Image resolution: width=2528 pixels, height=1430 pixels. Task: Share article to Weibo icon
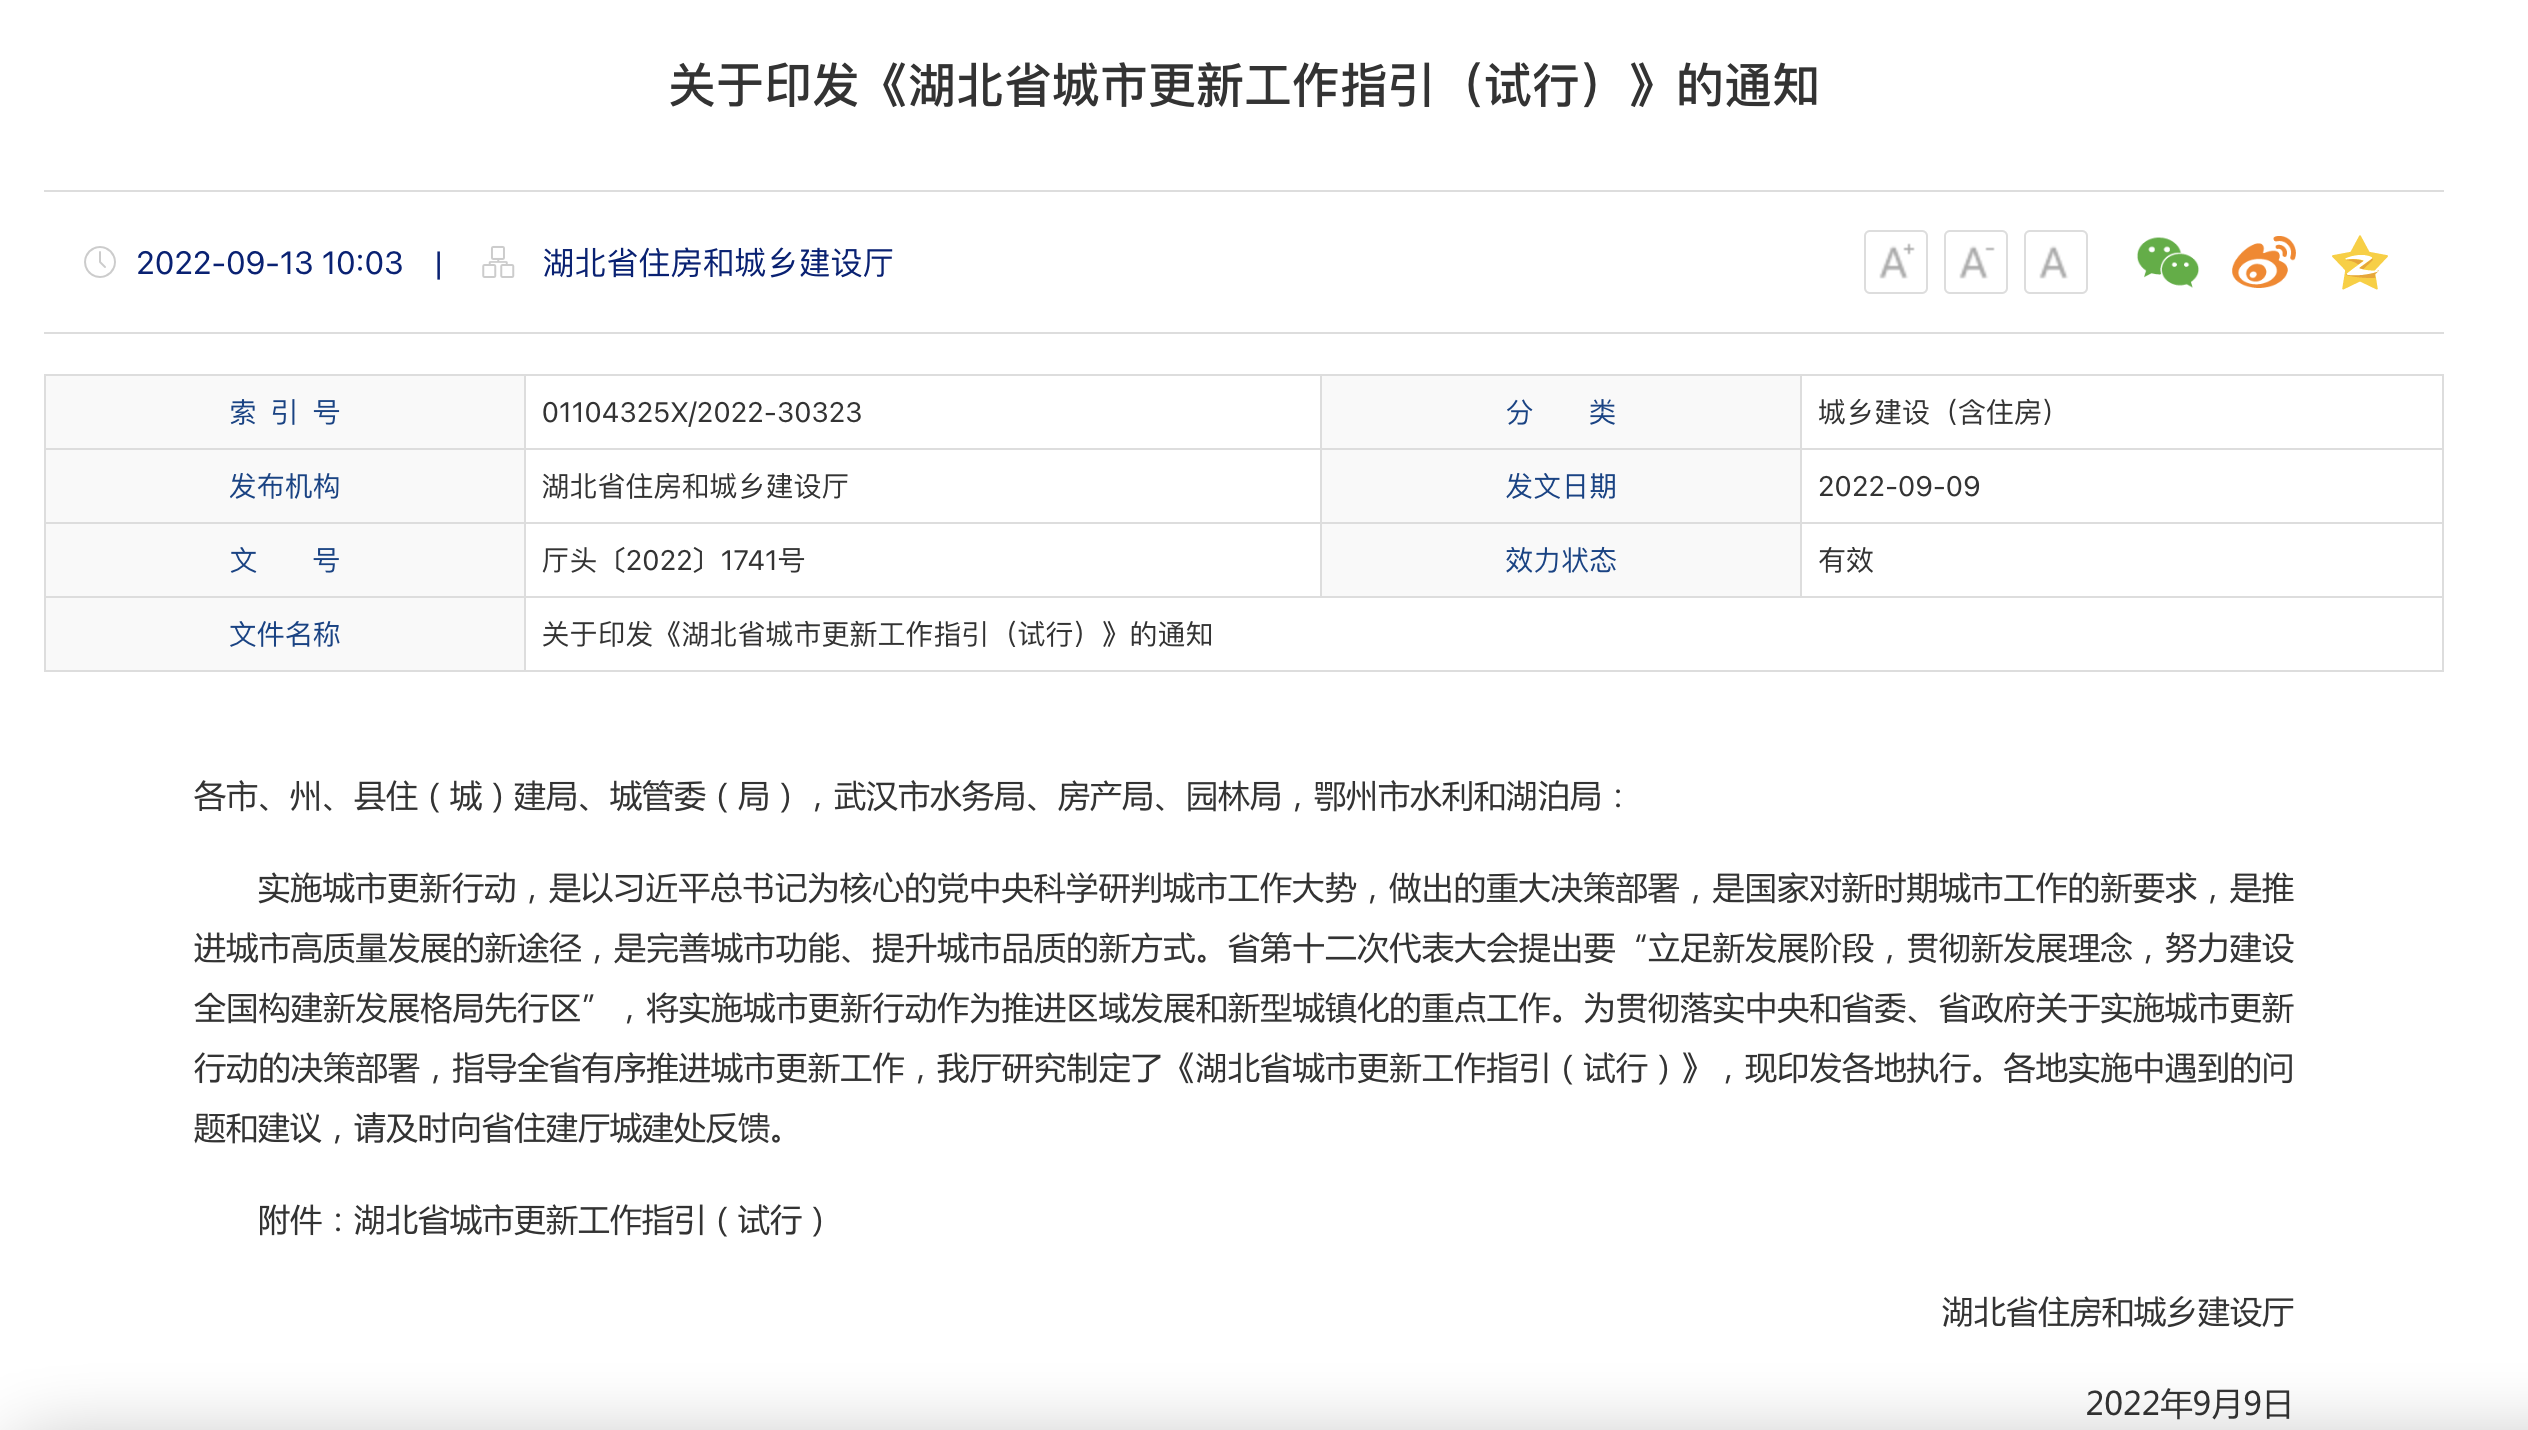pyautogui.click(x=2263, y=263)
